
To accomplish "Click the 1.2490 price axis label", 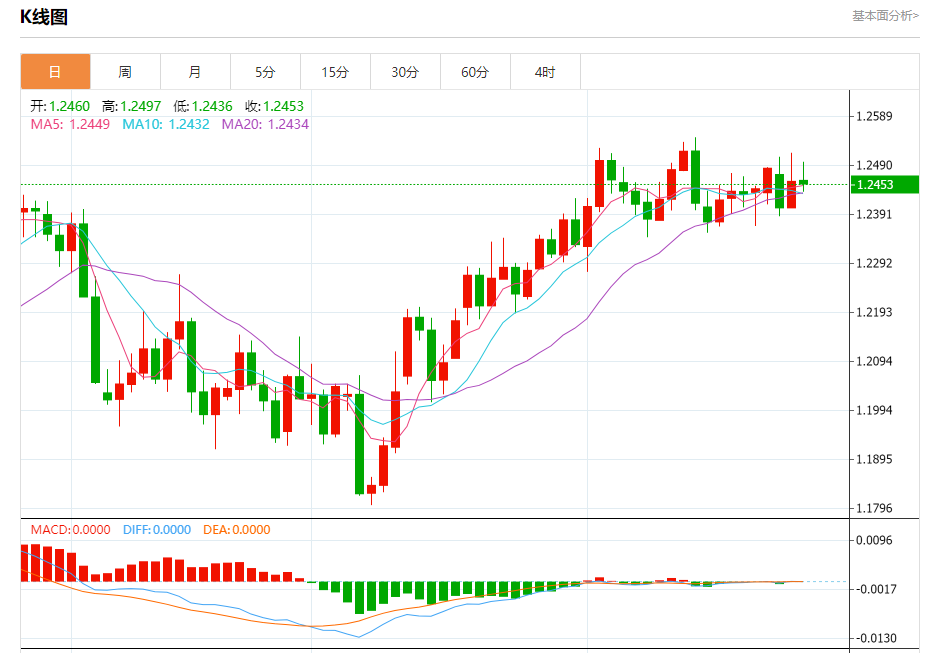I will 874,165.
